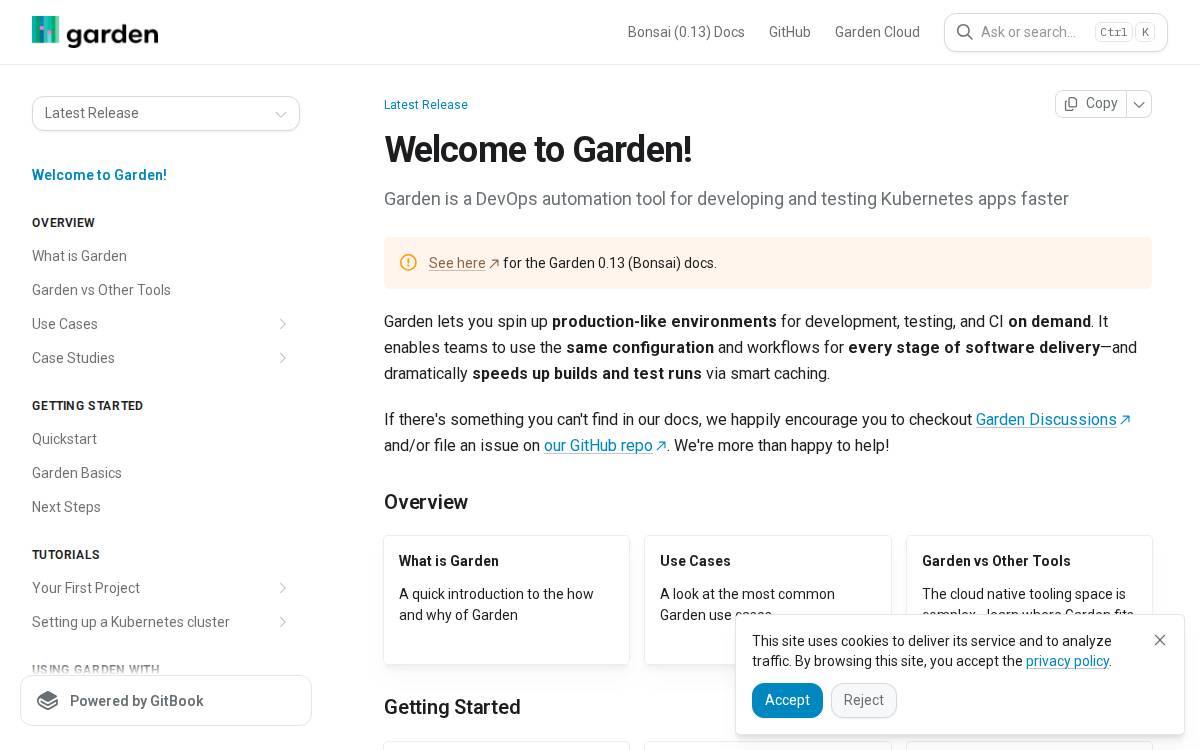Expand Setting up a Kubernetes cluster
The width and height of the screenshot is (1200, 750).
tap(283, 622)
